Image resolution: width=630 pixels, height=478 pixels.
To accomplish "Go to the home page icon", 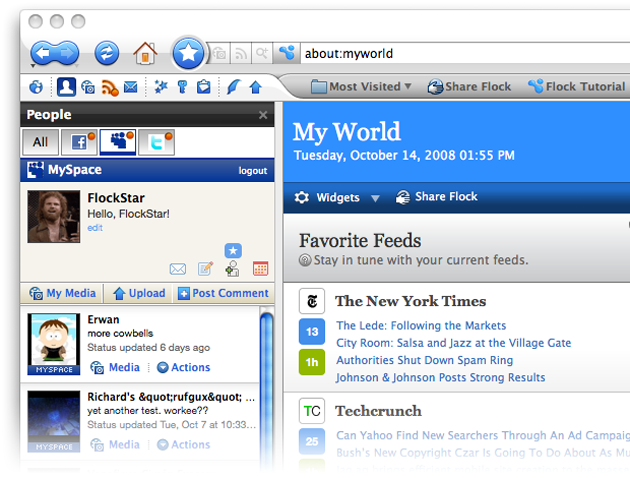I will tap(145, 53).
